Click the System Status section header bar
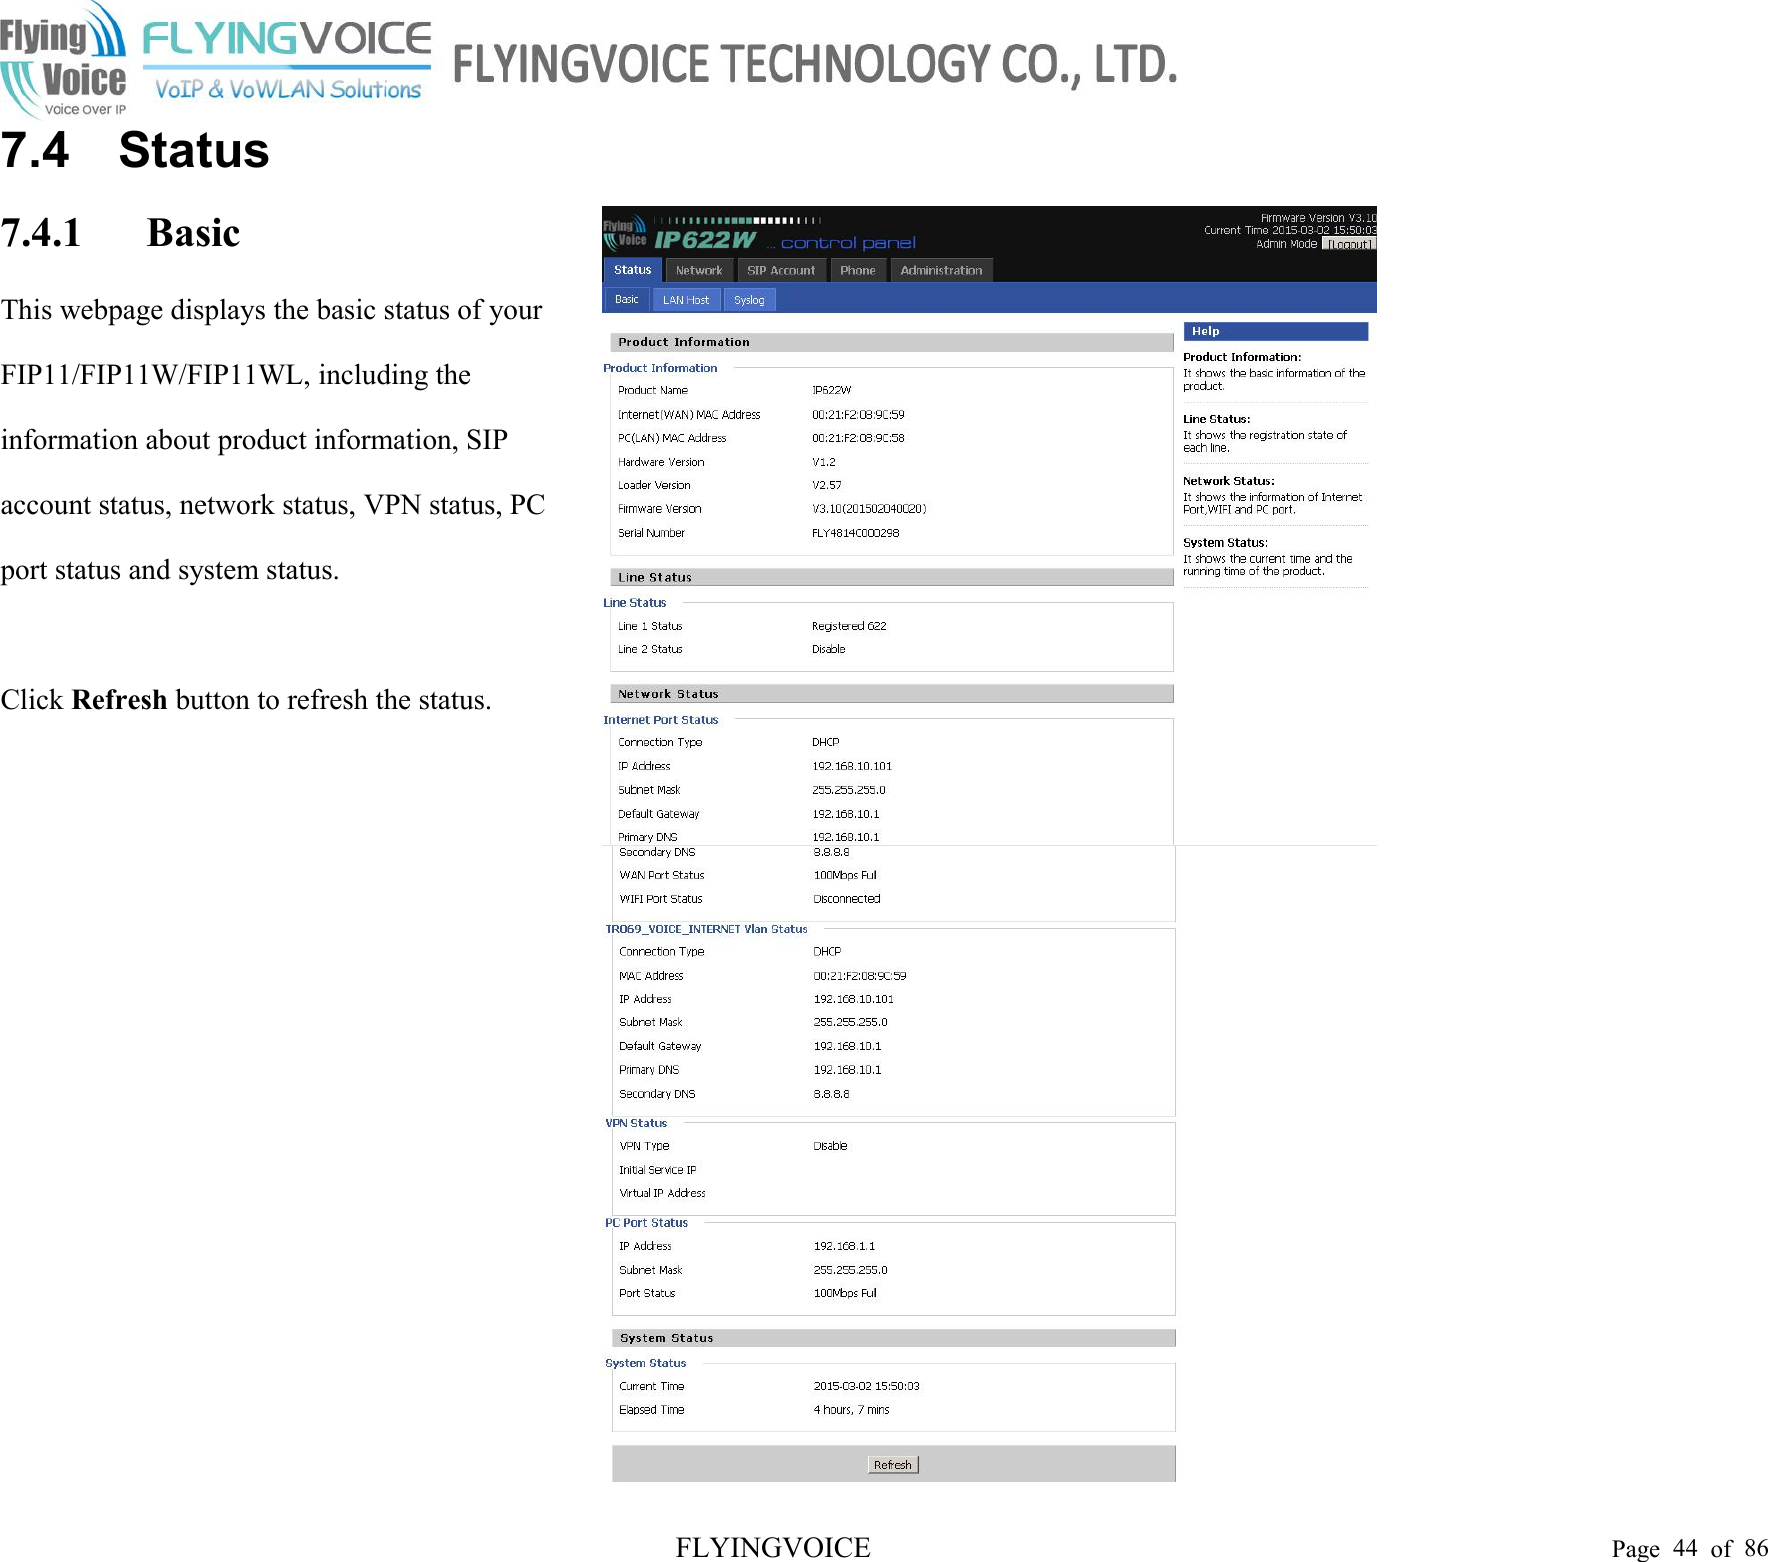The height and width of the screenshot is (1562, 1768). pyautogui.click(x=894, y=1338)
